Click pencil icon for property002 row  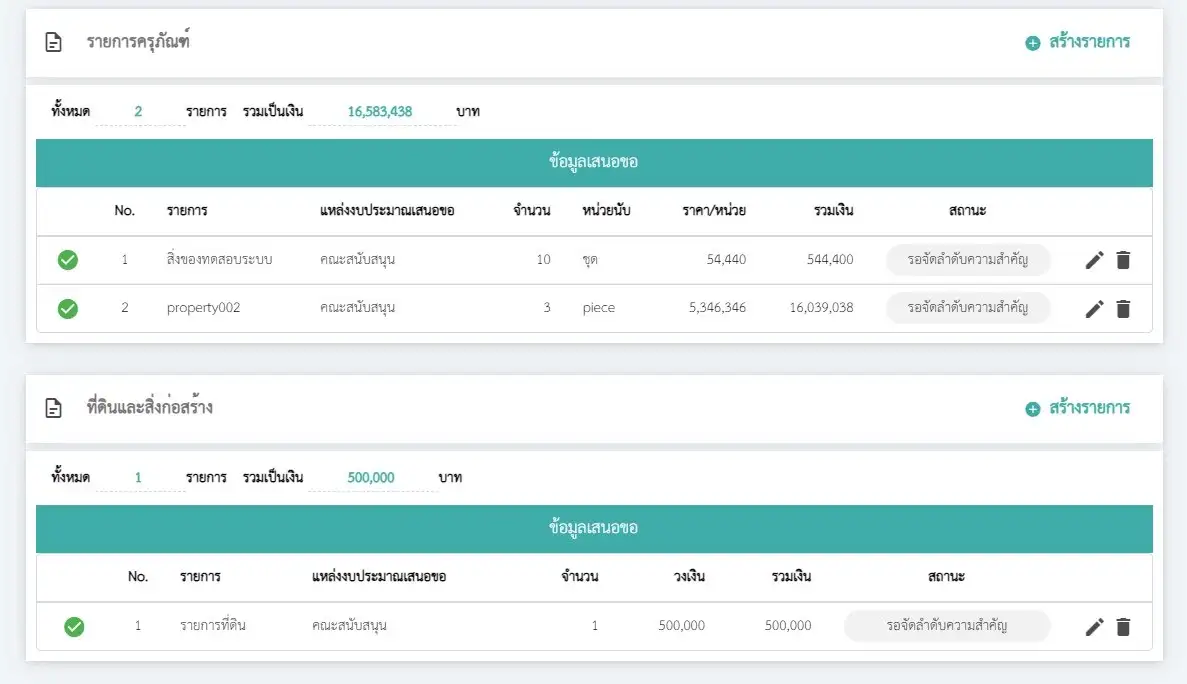(x=1095, y=309)
